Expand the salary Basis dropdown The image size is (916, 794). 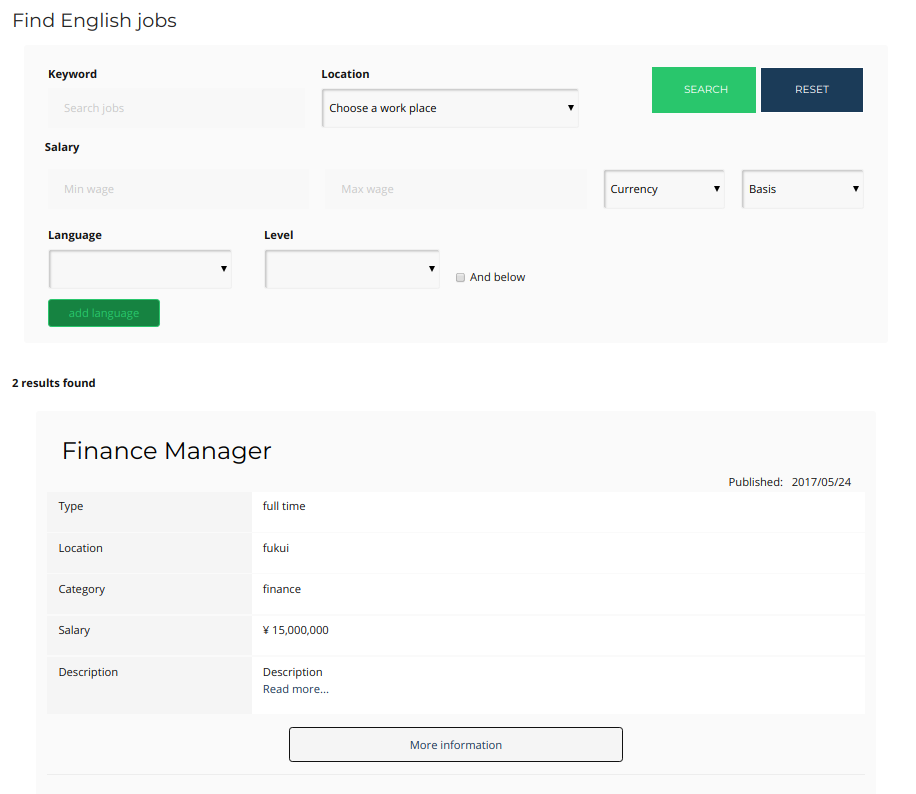(802, 189)
